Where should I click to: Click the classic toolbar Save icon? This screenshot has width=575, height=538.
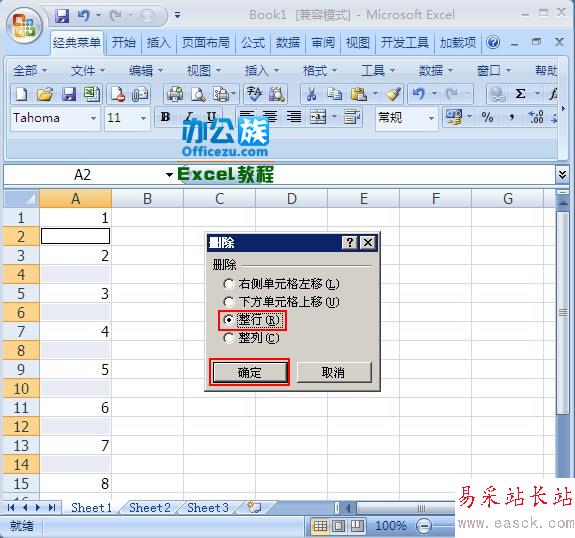(69, 94)
